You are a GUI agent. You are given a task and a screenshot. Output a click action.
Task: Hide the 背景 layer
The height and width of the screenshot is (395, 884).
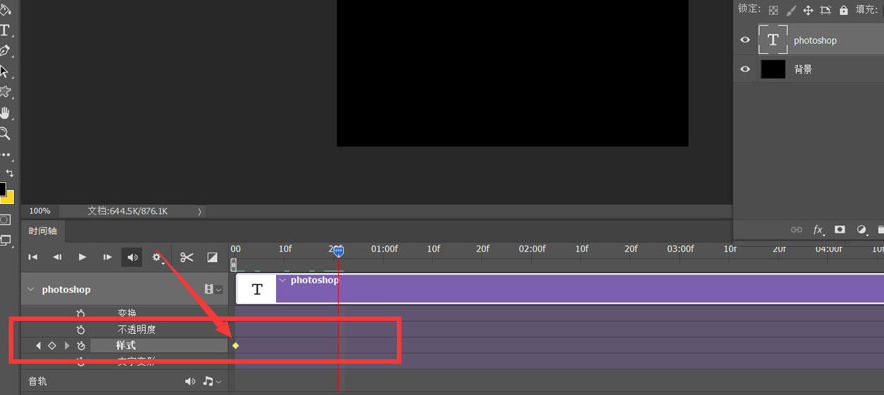(745, 69)
